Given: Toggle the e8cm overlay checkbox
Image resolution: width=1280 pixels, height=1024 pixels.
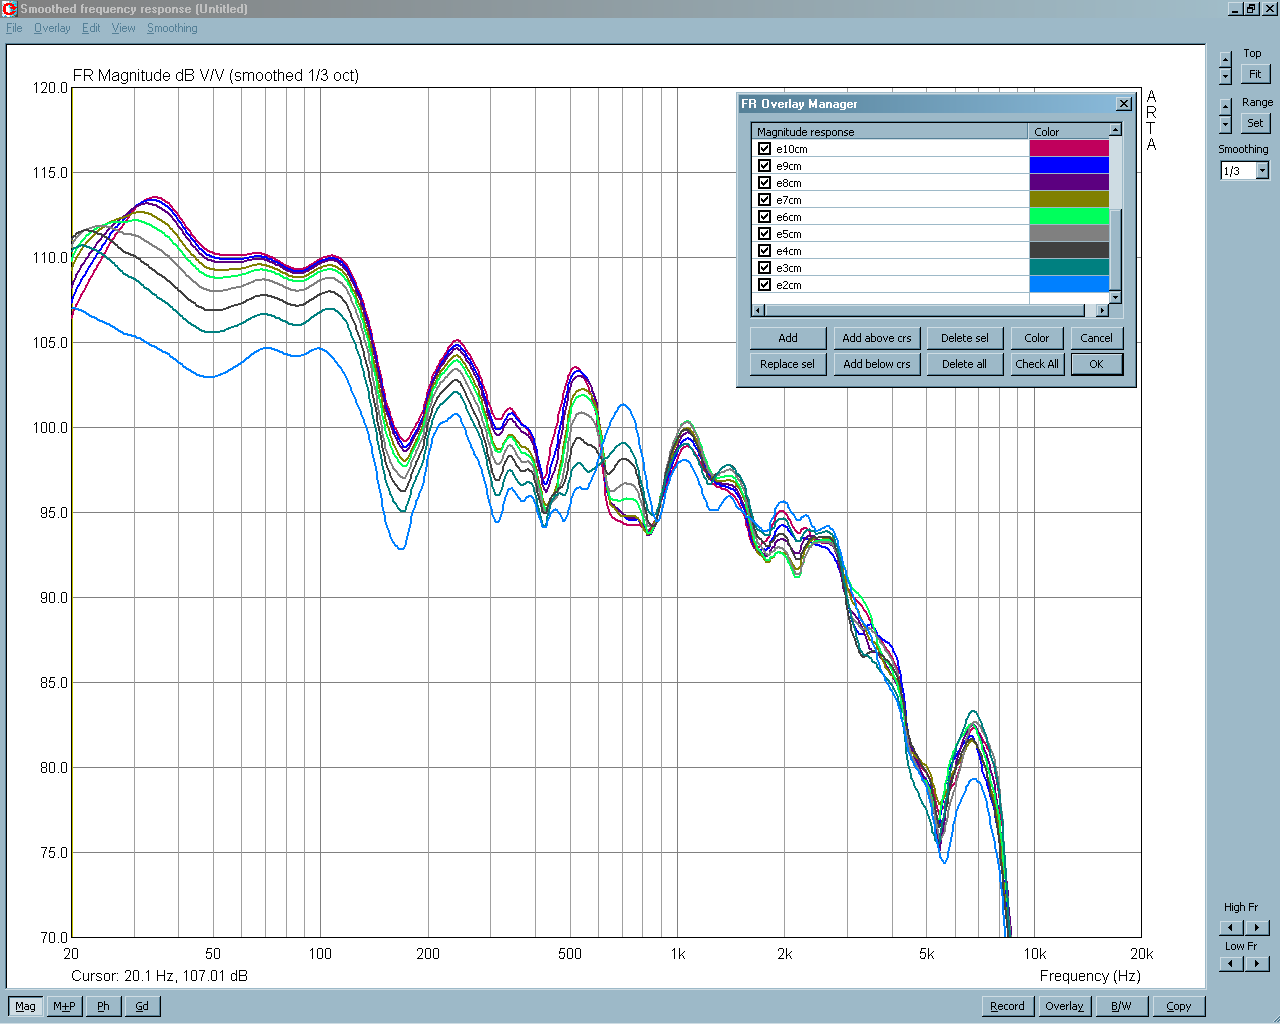Looking at the screenshot, I should click(765, 183).
